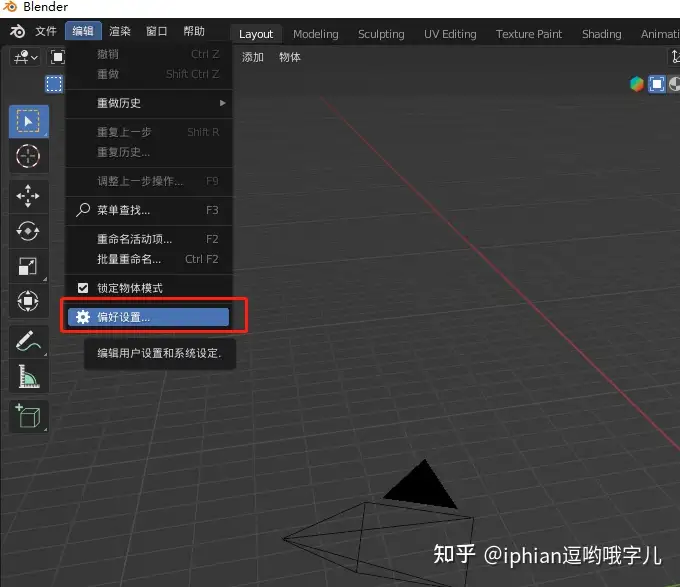
Task: Open the 帮助 menu
Action: click(x=194, y=31)
